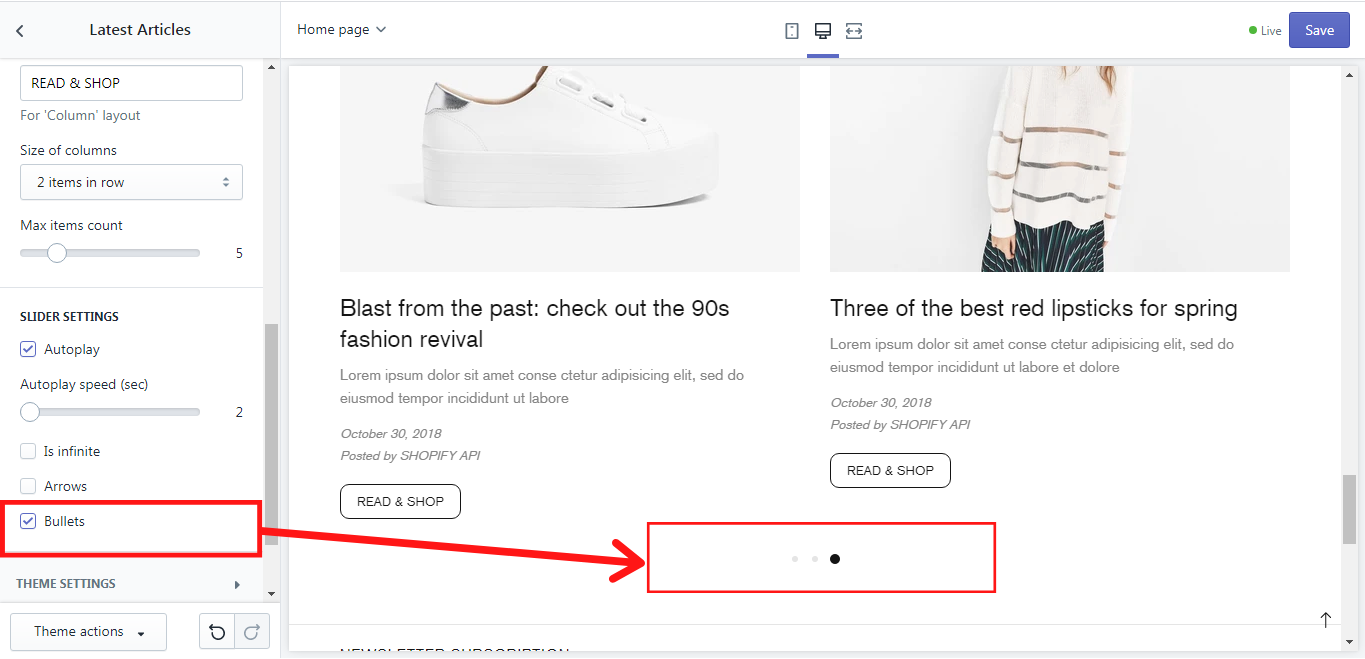Open the Size of columns dropdown

coord(131,182)
